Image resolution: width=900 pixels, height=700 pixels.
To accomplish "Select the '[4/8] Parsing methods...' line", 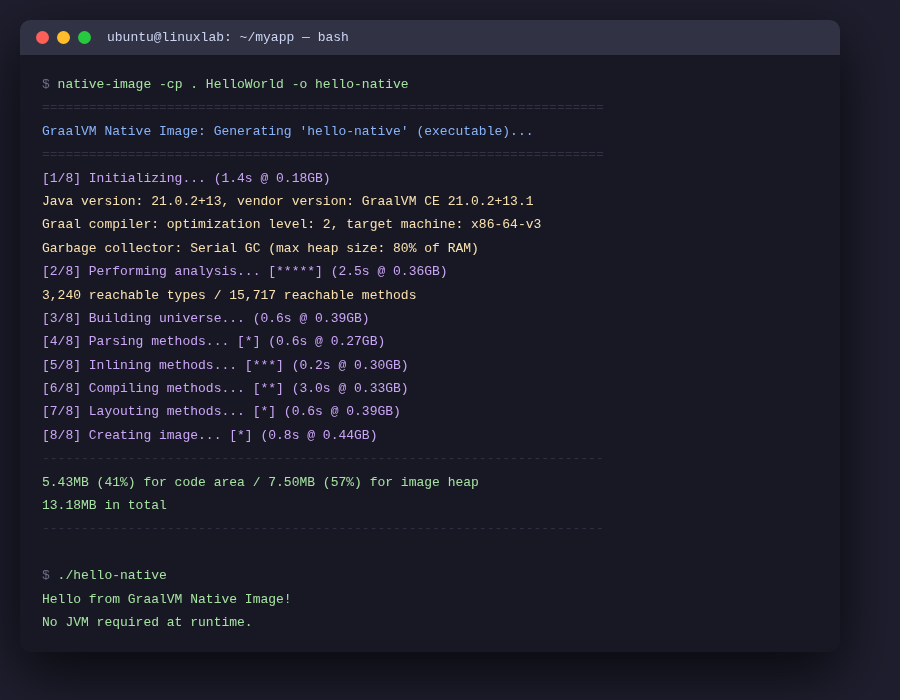I will point(214,341).
